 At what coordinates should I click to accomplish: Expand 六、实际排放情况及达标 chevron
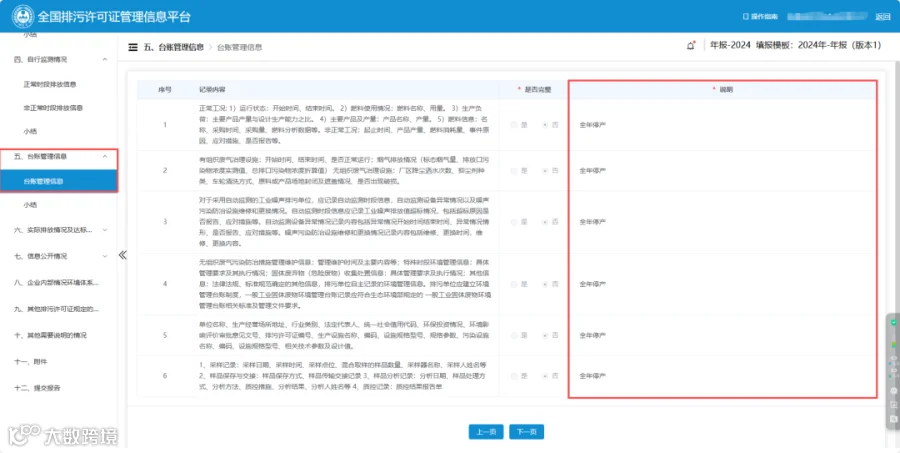[x=104, y=230]
